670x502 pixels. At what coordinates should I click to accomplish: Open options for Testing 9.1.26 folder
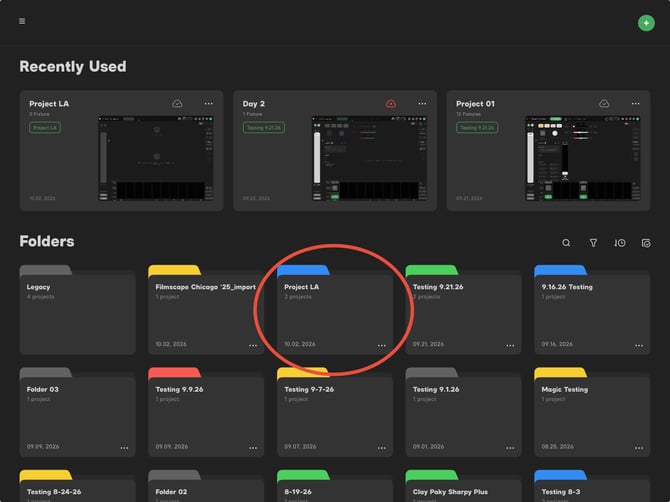pos(510,448)
